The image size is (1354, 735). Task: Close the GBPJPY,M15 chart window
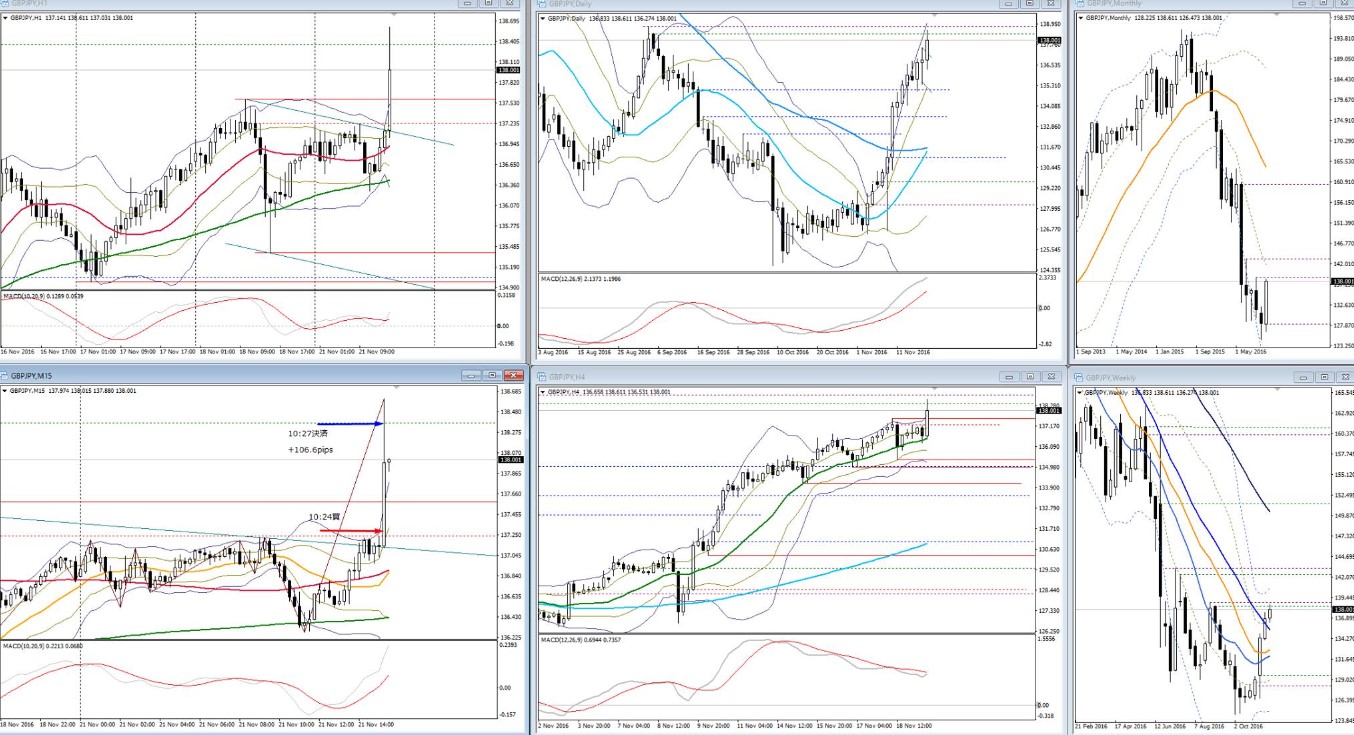[x=514, y=376]
